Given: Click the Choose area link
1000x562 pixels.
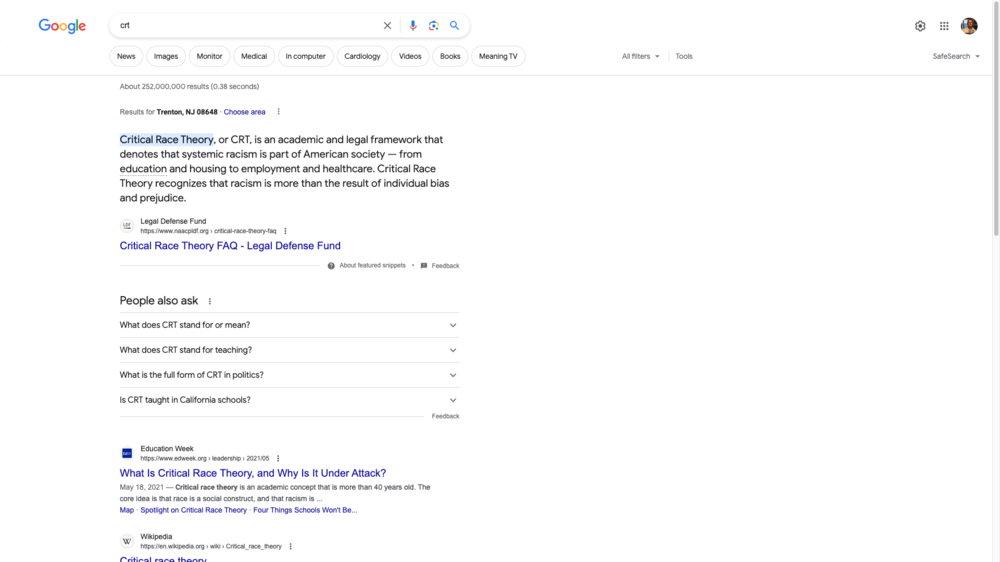Looking at the screenshot, I should 244,112.
